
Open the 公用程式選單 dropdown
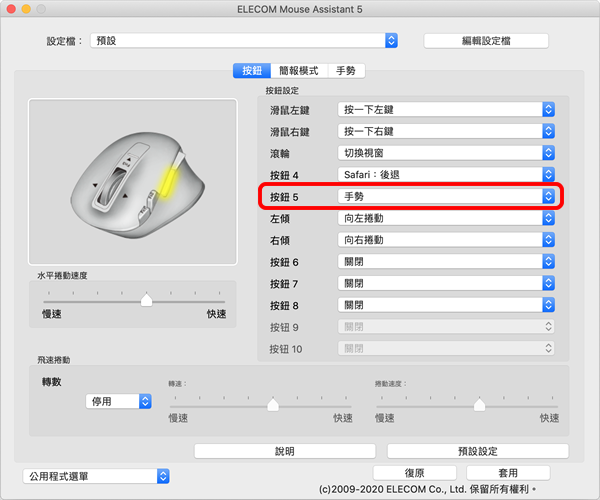(96, 476)
